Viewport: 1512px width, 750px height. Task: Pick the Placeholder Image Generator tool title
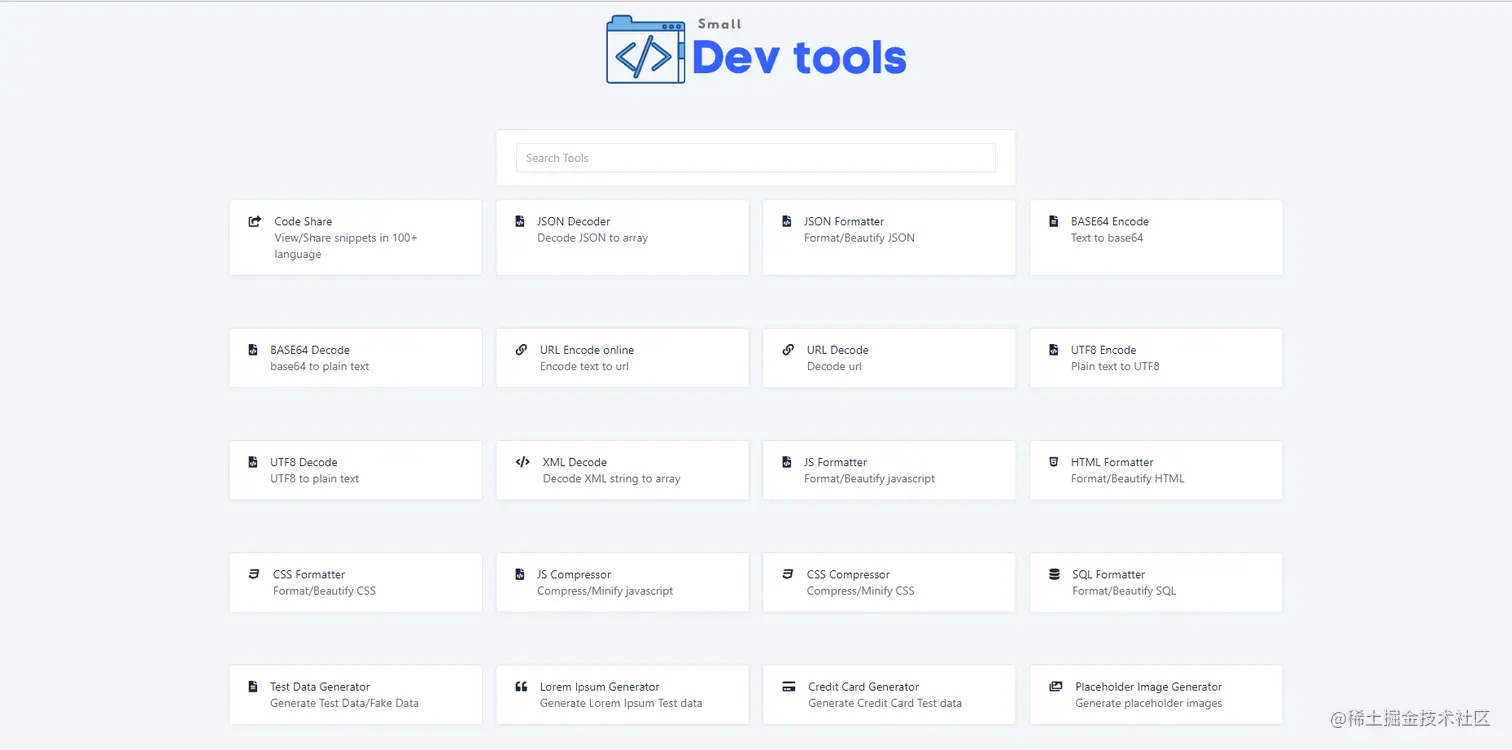pos(1149,687)
